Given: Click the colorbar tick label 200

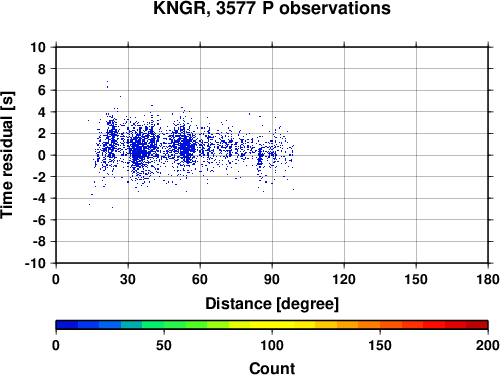Looking at the screenshot, I should point(488,345).
